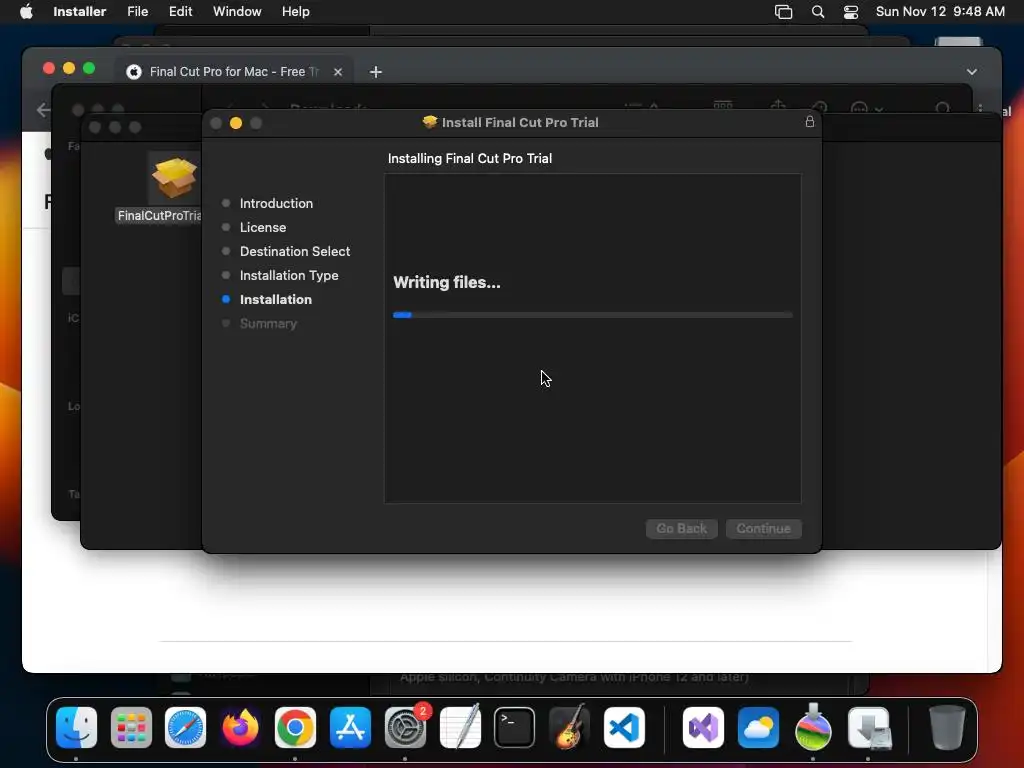This screenshot has height=768, width=1024.
Task: Select the Installation Type step
Action: [x=289, y=276]
